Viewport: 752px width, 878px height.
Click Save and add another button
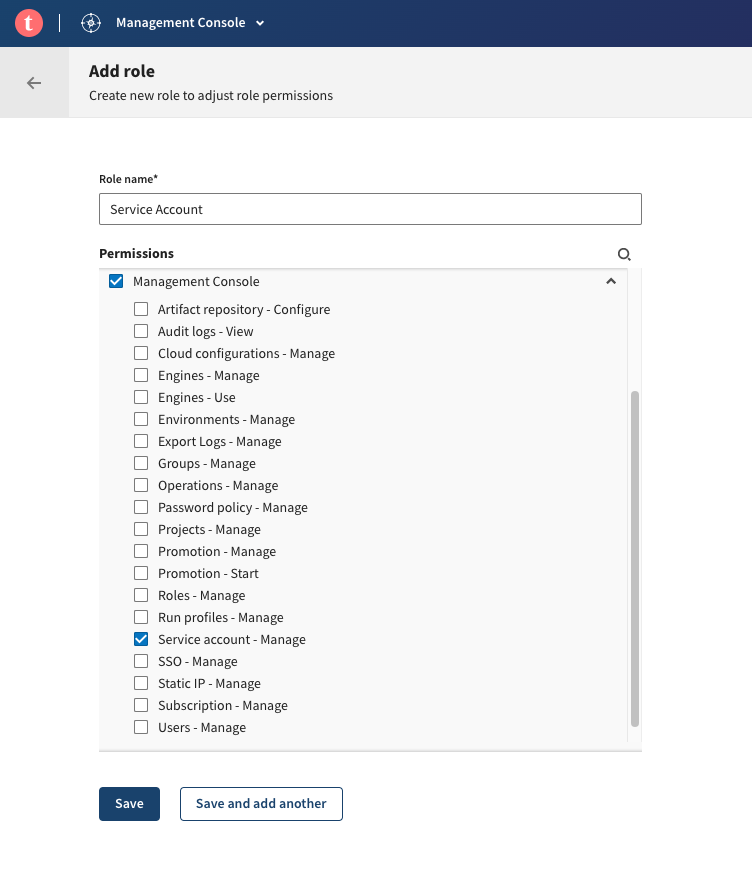261,804
